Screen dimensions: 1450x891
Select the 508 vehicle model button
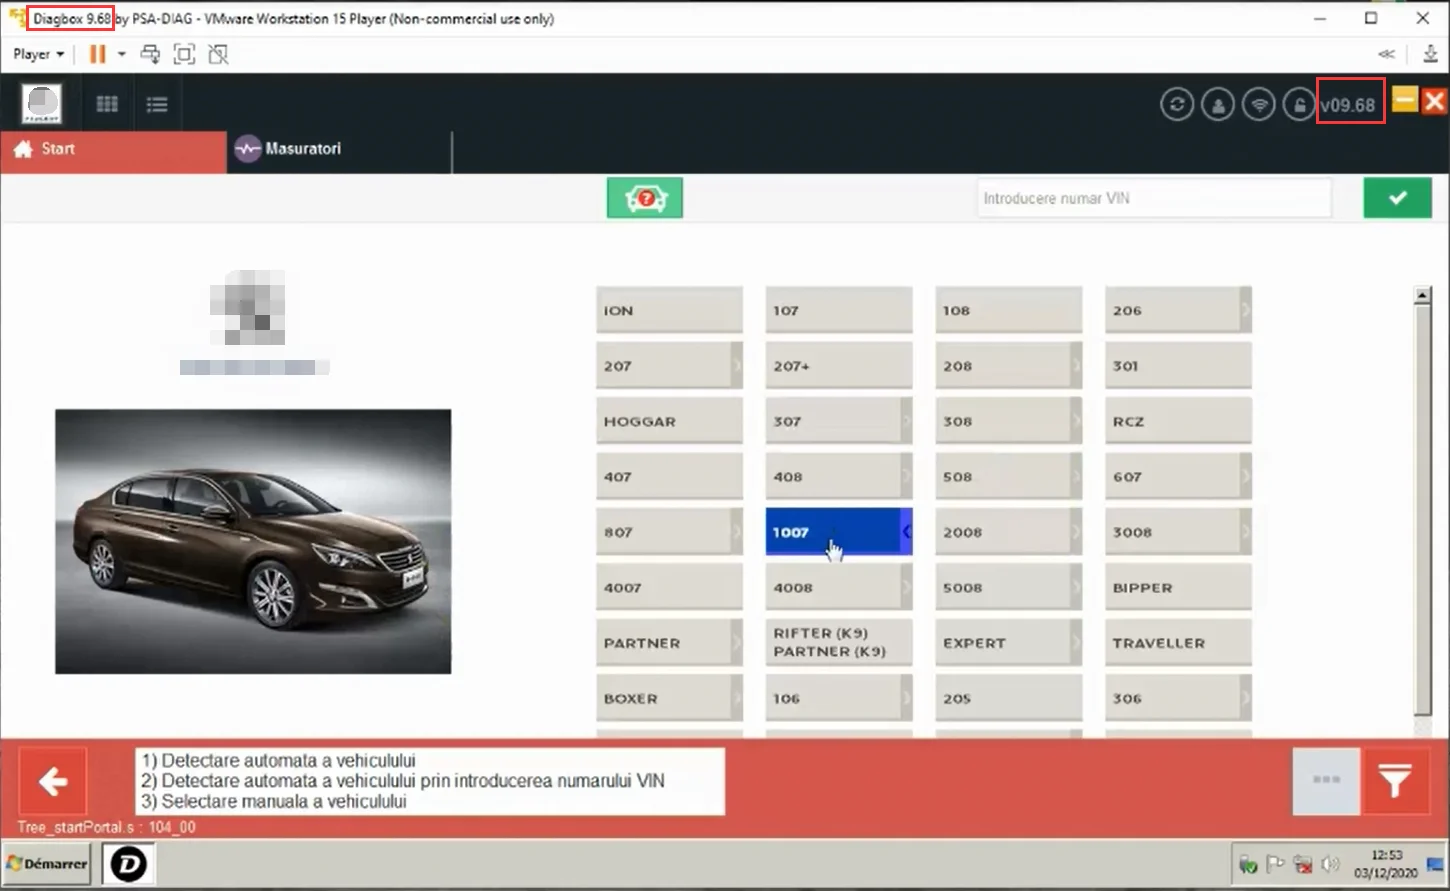click(1008, 477)
